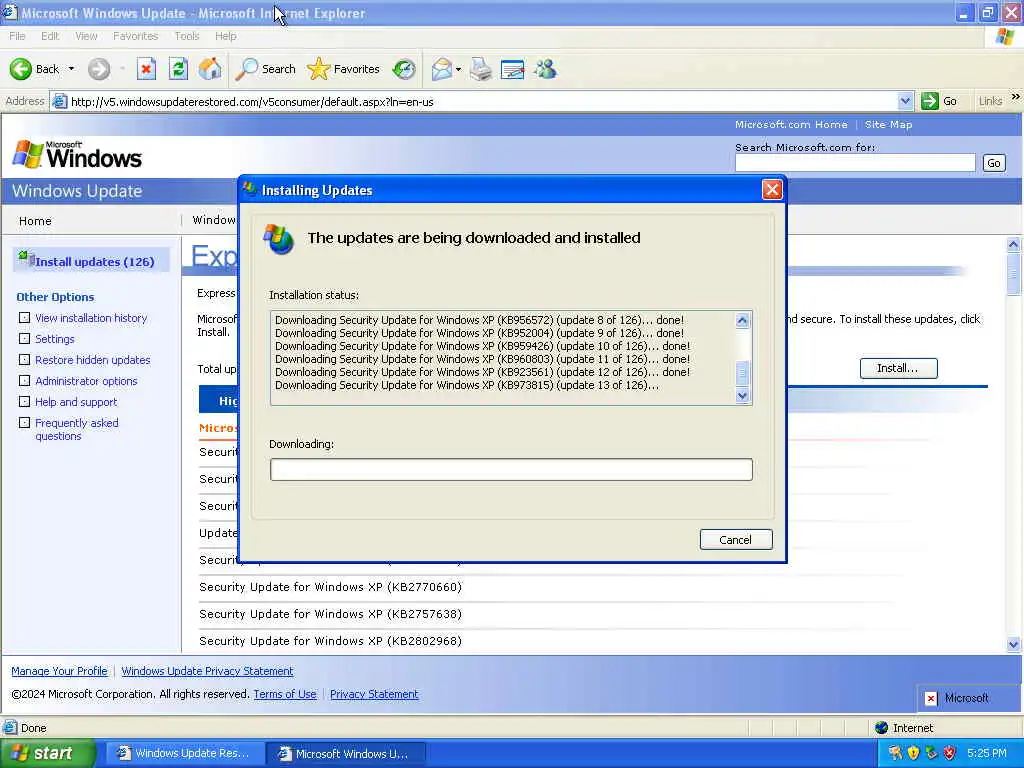Image resolution: width=1024 pixels, height=768 pixels.
Task: Click the Search Microsoft.com input field
Action: pos(855,163)
